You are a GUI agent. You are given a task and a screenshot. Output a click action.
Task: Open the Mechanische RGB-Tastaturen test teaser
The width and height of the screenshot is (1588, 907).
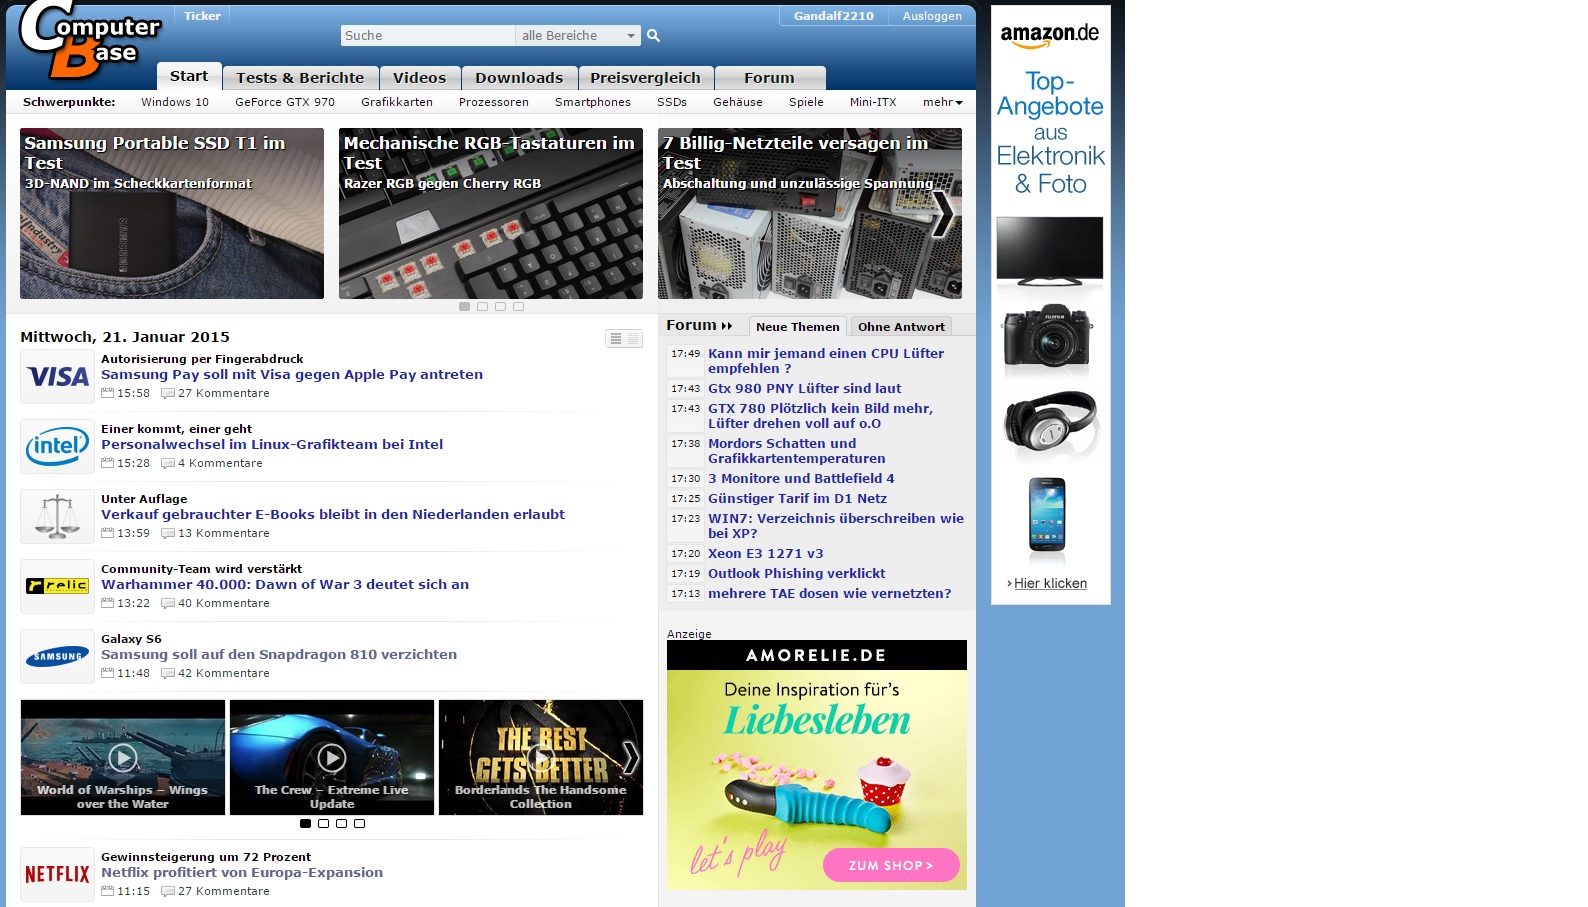(491, 213)
